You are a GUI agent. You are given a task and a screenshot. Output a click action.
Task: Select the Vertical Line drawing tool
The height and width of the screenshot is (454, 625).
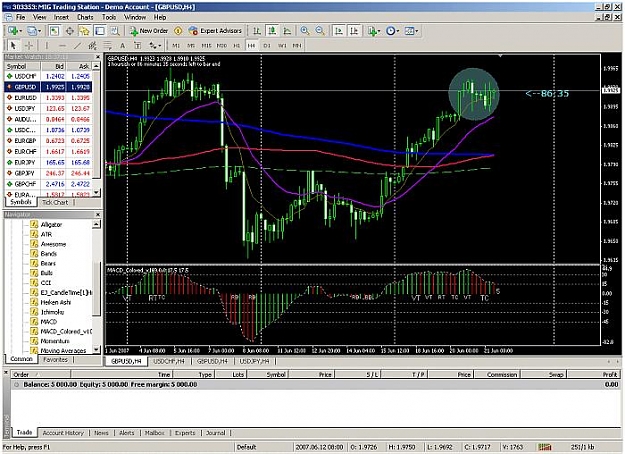47,45
